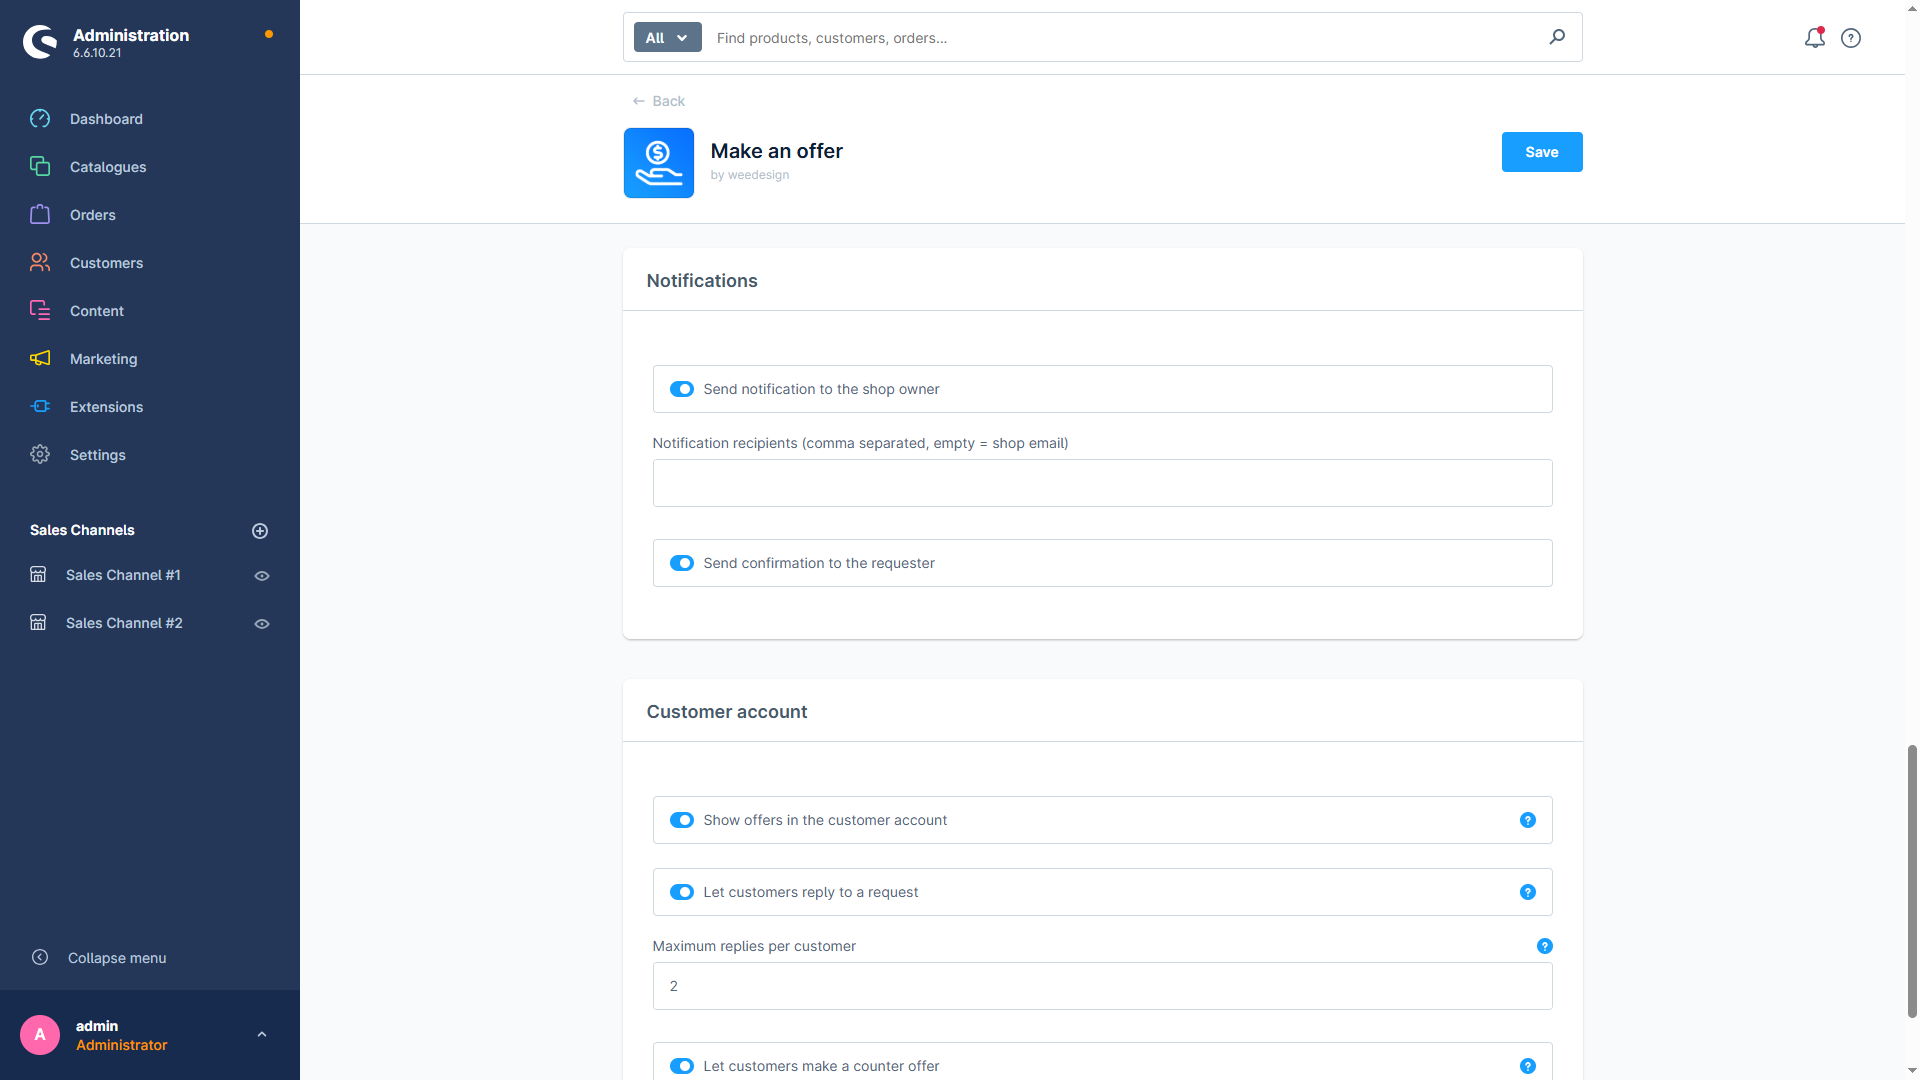Viewport: 1920px width, 1080px height.
Task: Click the storefront icon for Sales Channel #1
Action: pyautogui.click(x=38, y=575)
